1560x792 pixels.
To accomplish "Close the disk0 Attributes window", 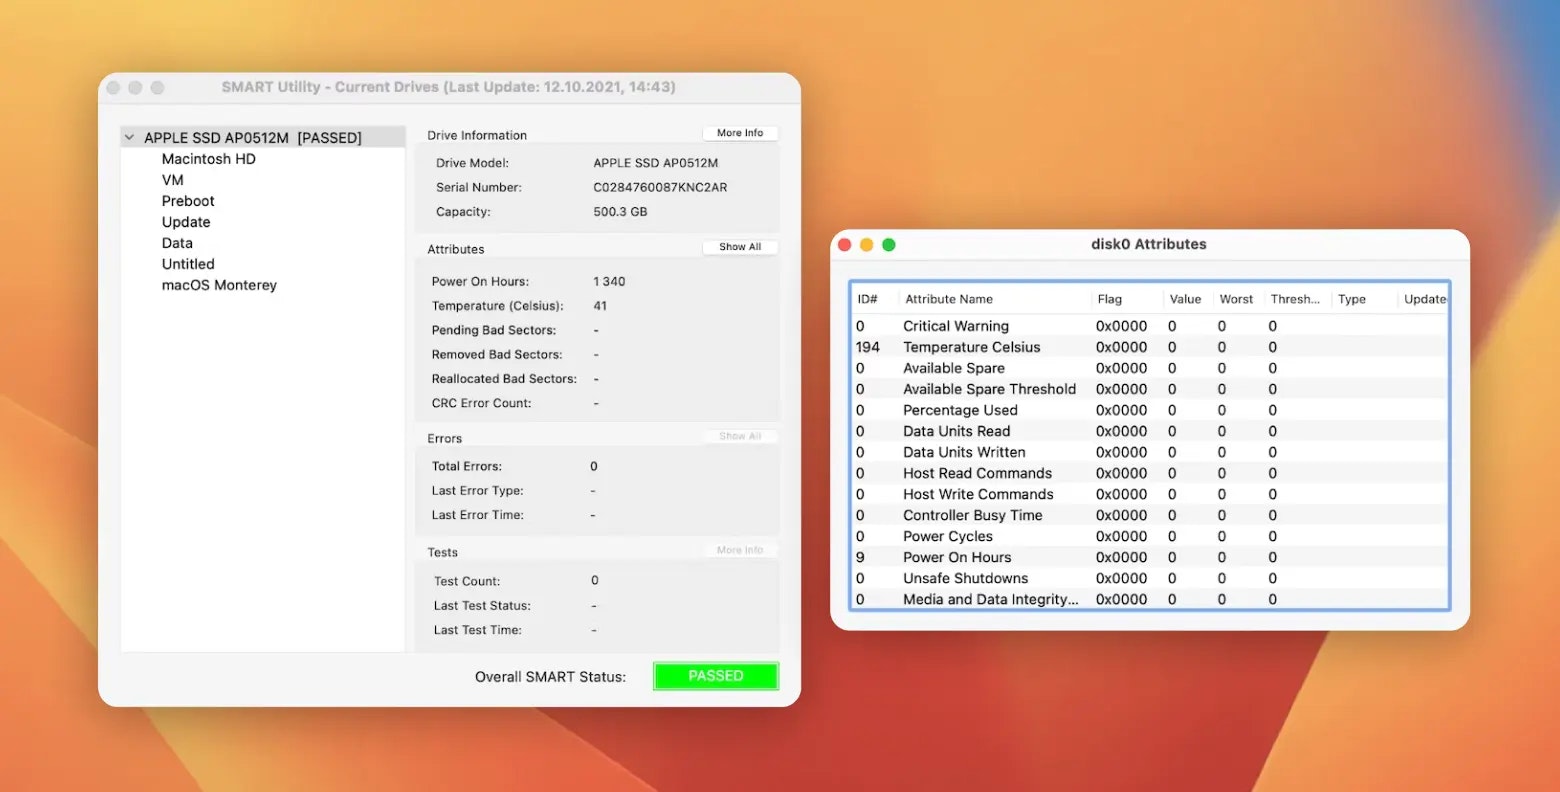I will click(845, 245).
